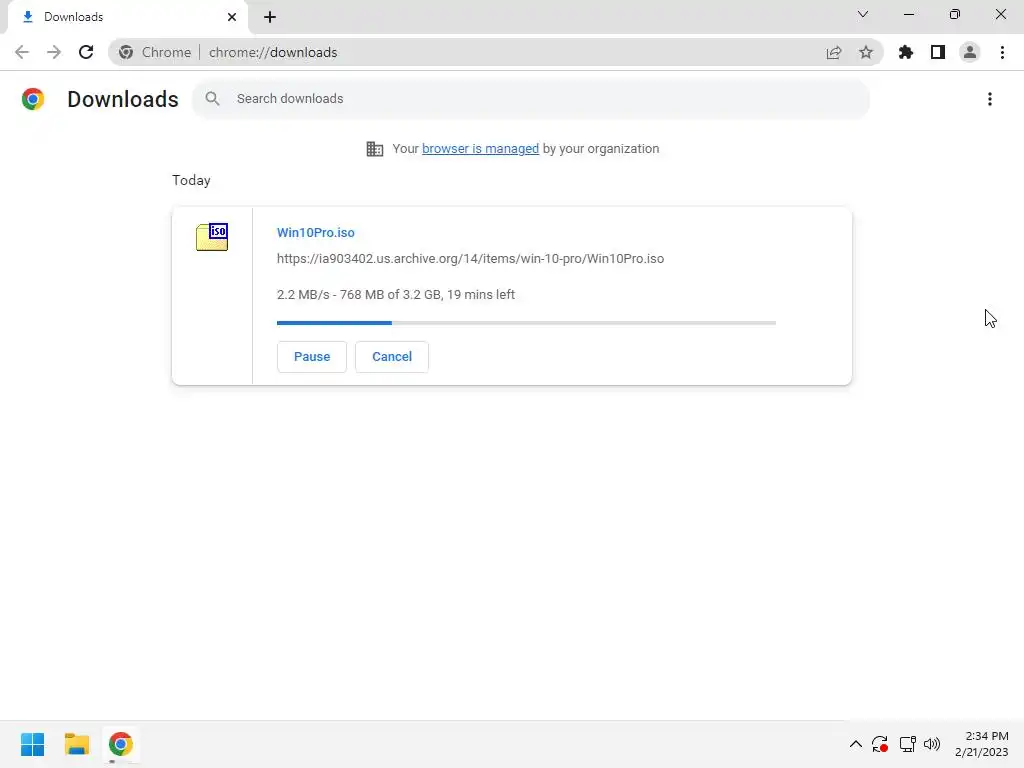The image size is (1024, 768).
Task: Click the Chrome logo beside Downloads title
Action: pos(33,99)
